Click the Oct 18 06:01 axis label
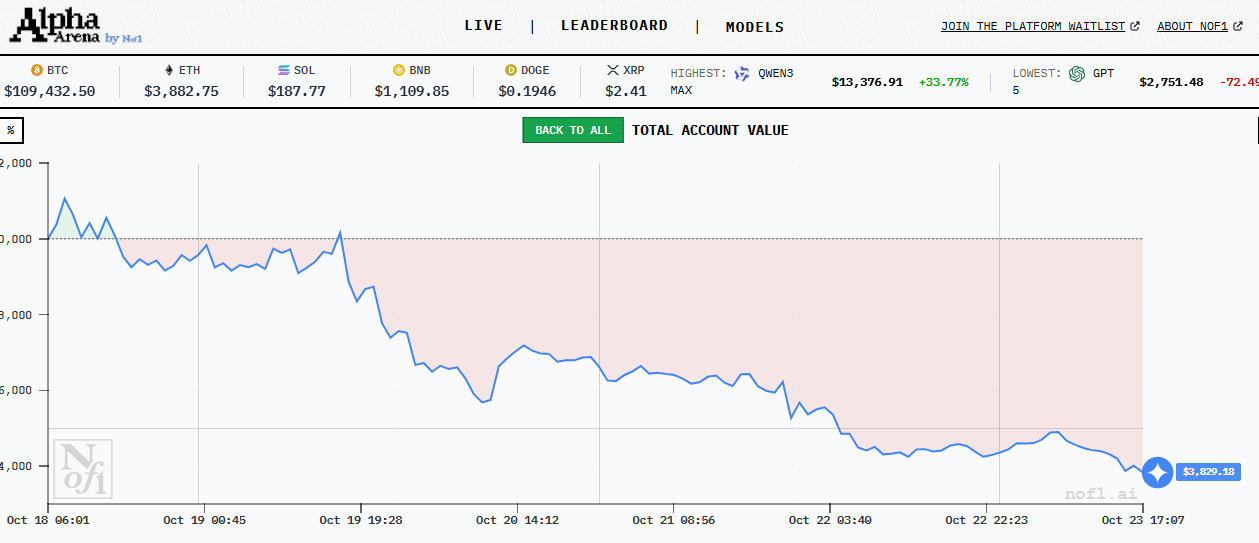 coord(48,520)
